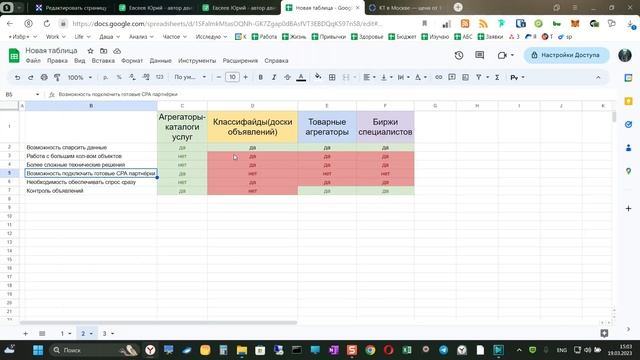Viewport: 640px width, 360px height.
Task: Open the zoom 100% dropdown
Action: coord(80,77)
